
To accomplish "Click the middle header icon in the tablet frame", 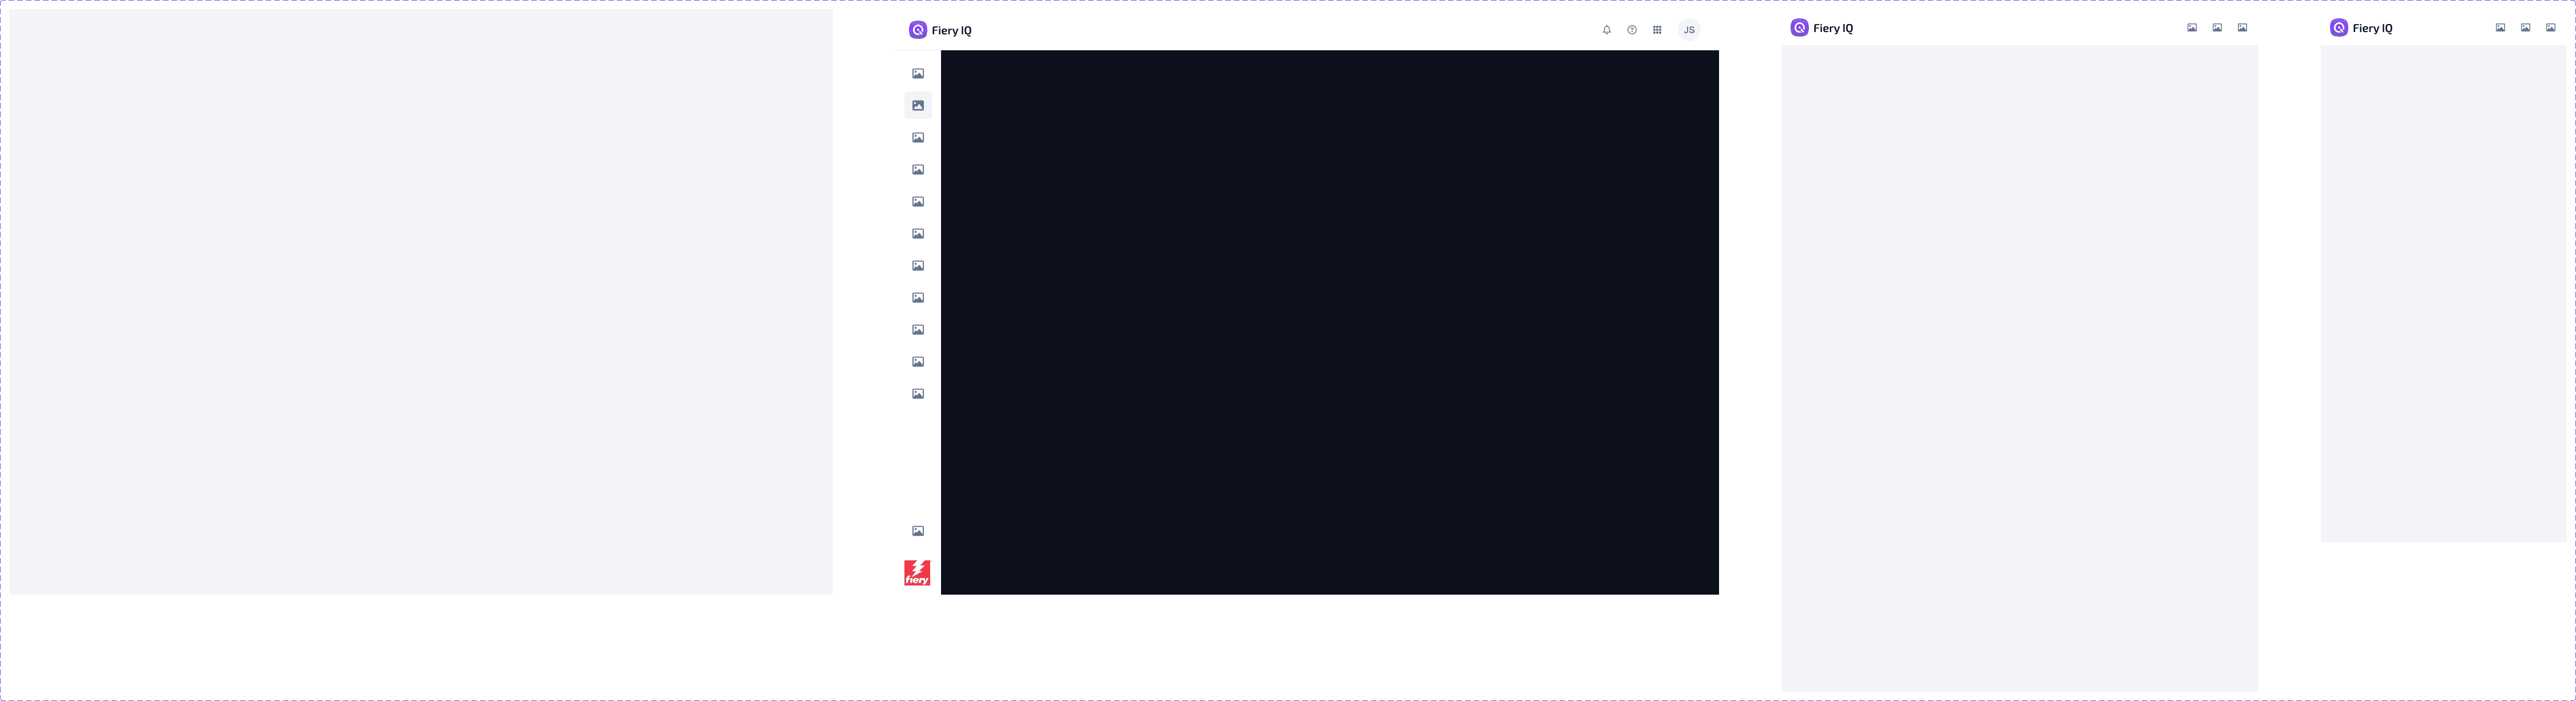I will click(x=2216, y=28).
